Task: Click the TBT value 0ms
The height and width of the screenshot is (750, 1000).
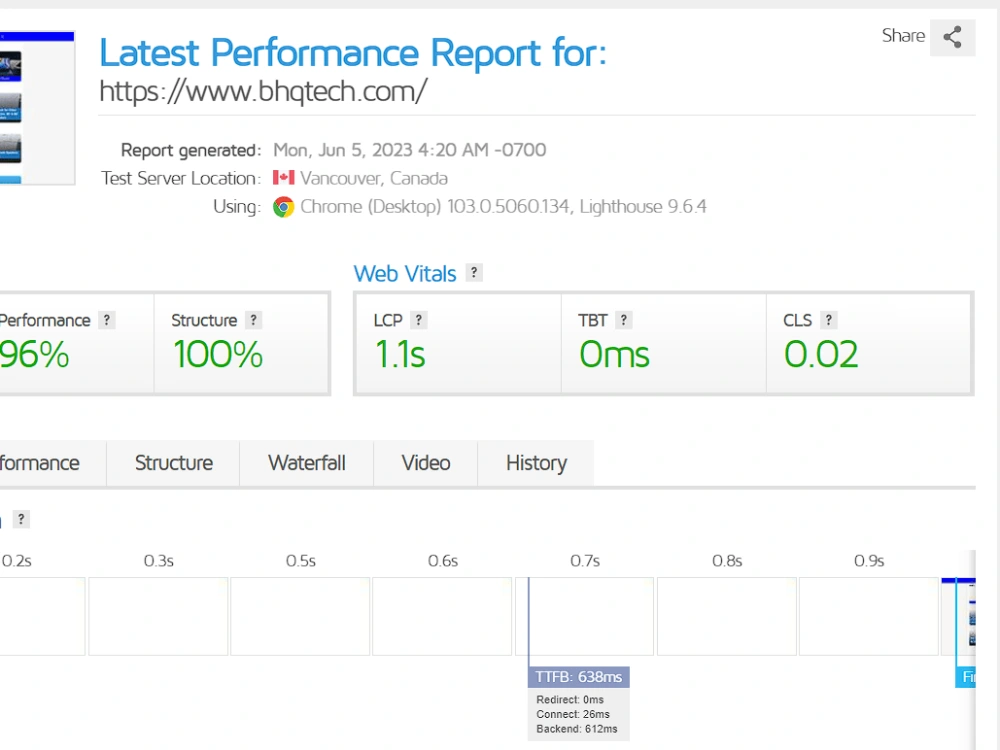Action: (x=614, y=355)
